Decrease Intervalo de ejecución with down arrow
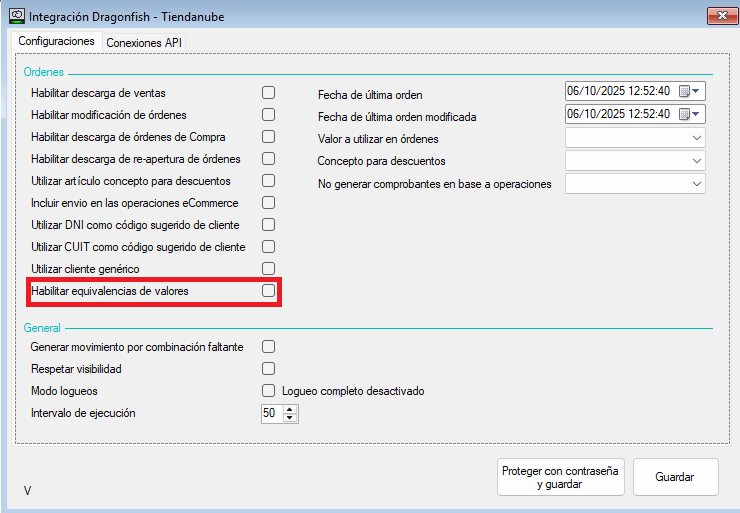Screen dimensions: 740x513 [x=290, y=418]
